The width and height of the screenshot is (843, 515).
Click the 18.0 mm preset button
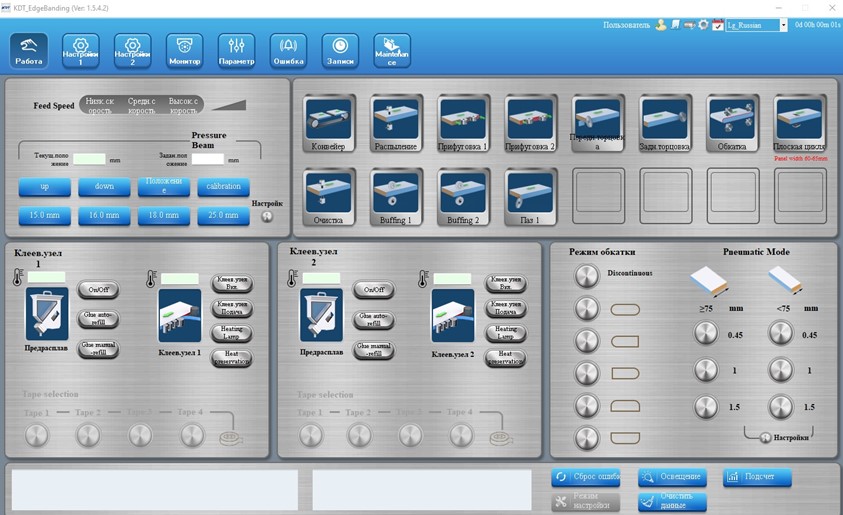164,215
